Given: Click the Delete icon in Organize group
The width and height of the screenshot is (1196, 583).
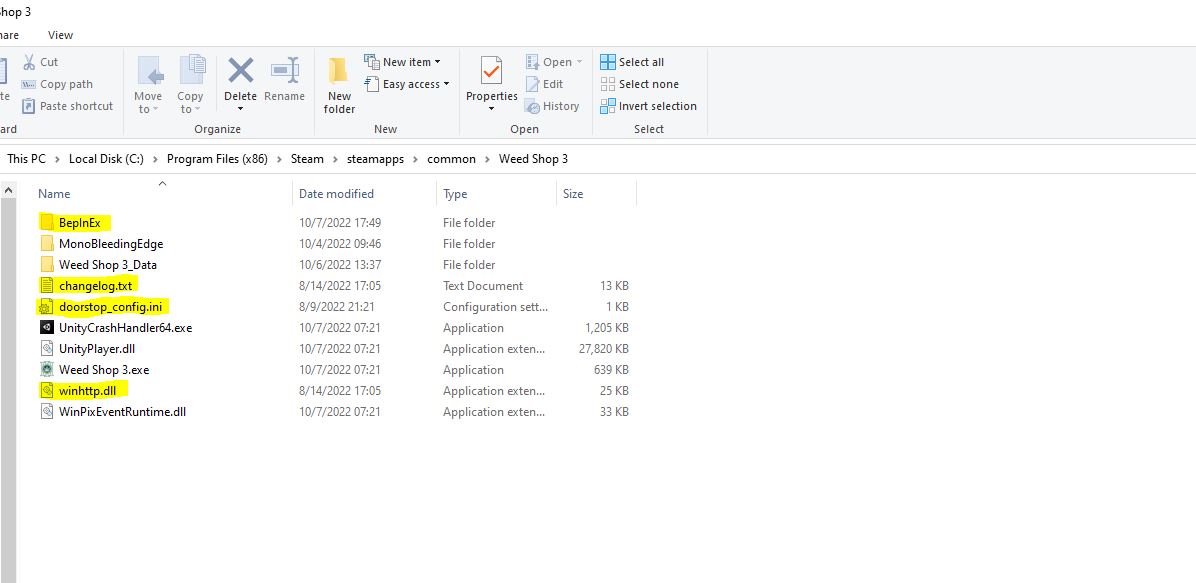Looking at the screenshot, I should coord(240,71).
